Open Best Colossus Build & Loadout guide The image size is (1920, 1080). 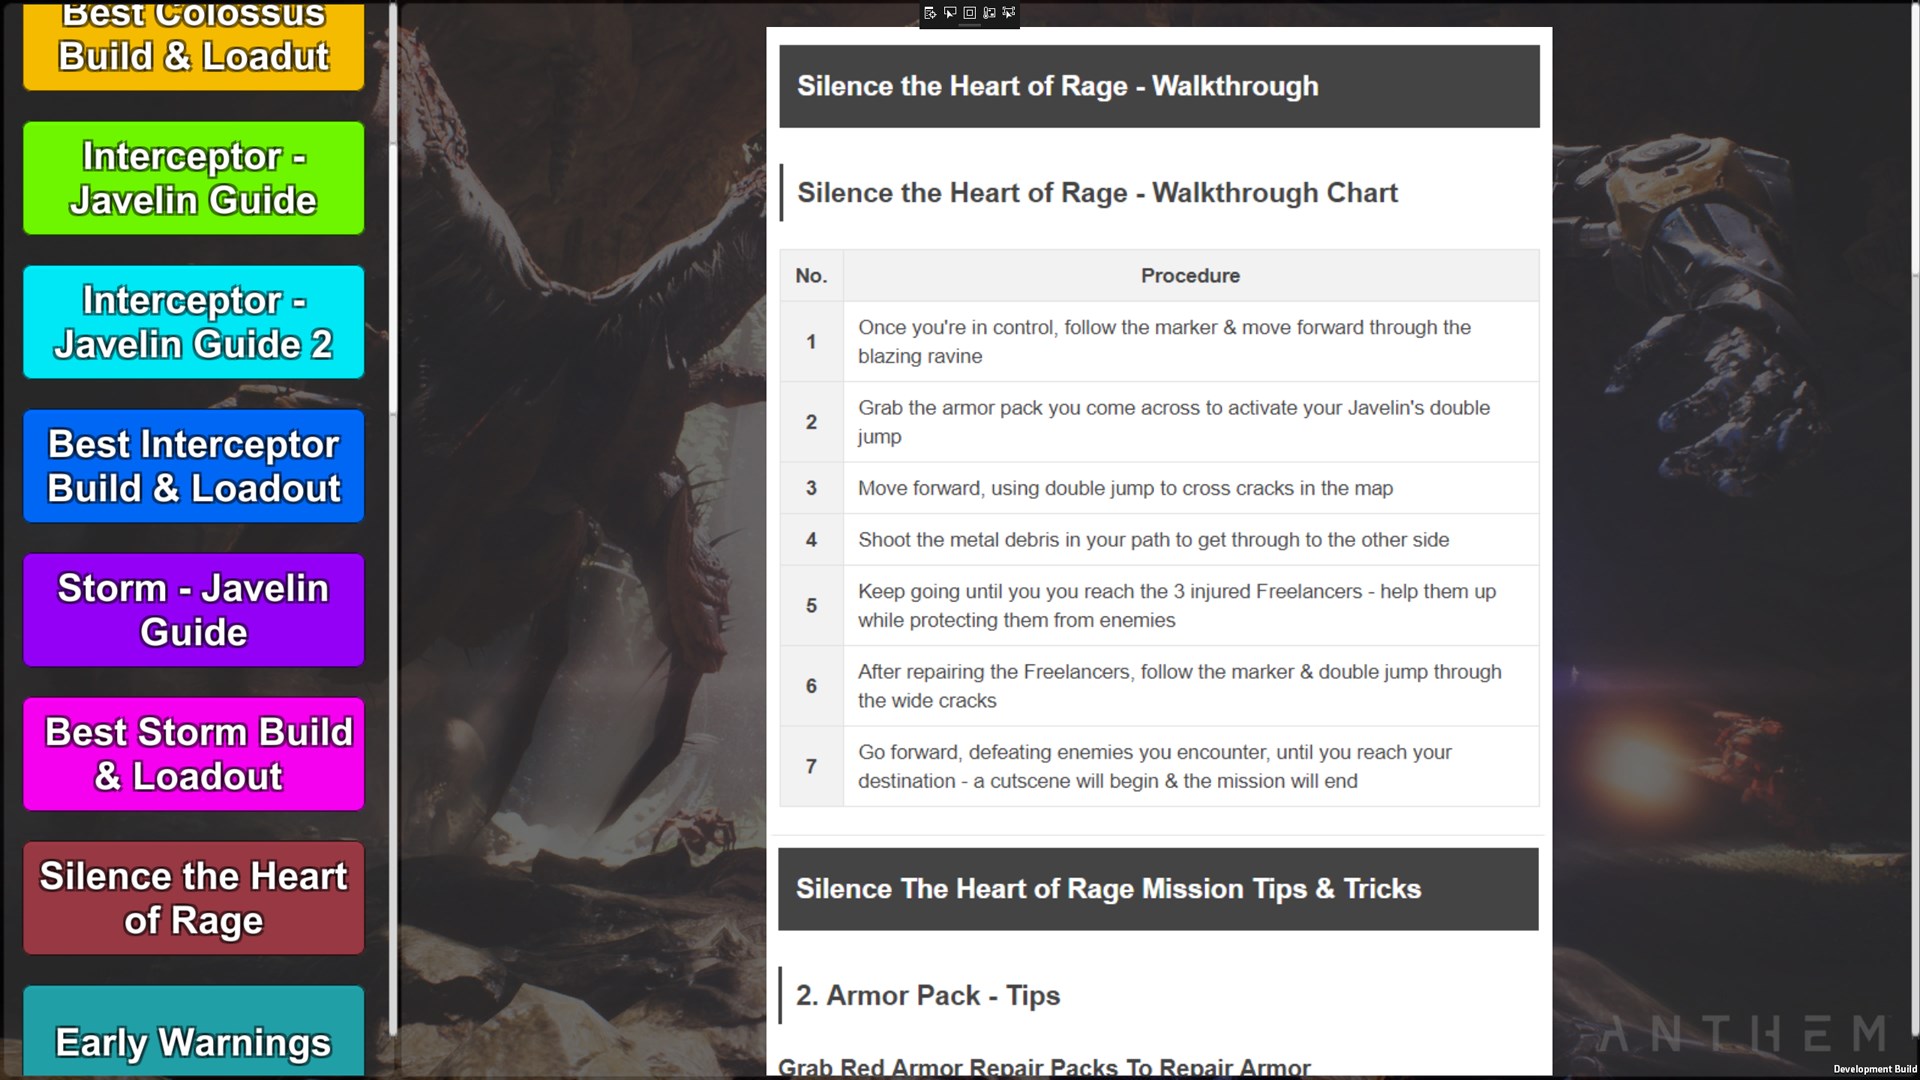click(x=193, y=45)
